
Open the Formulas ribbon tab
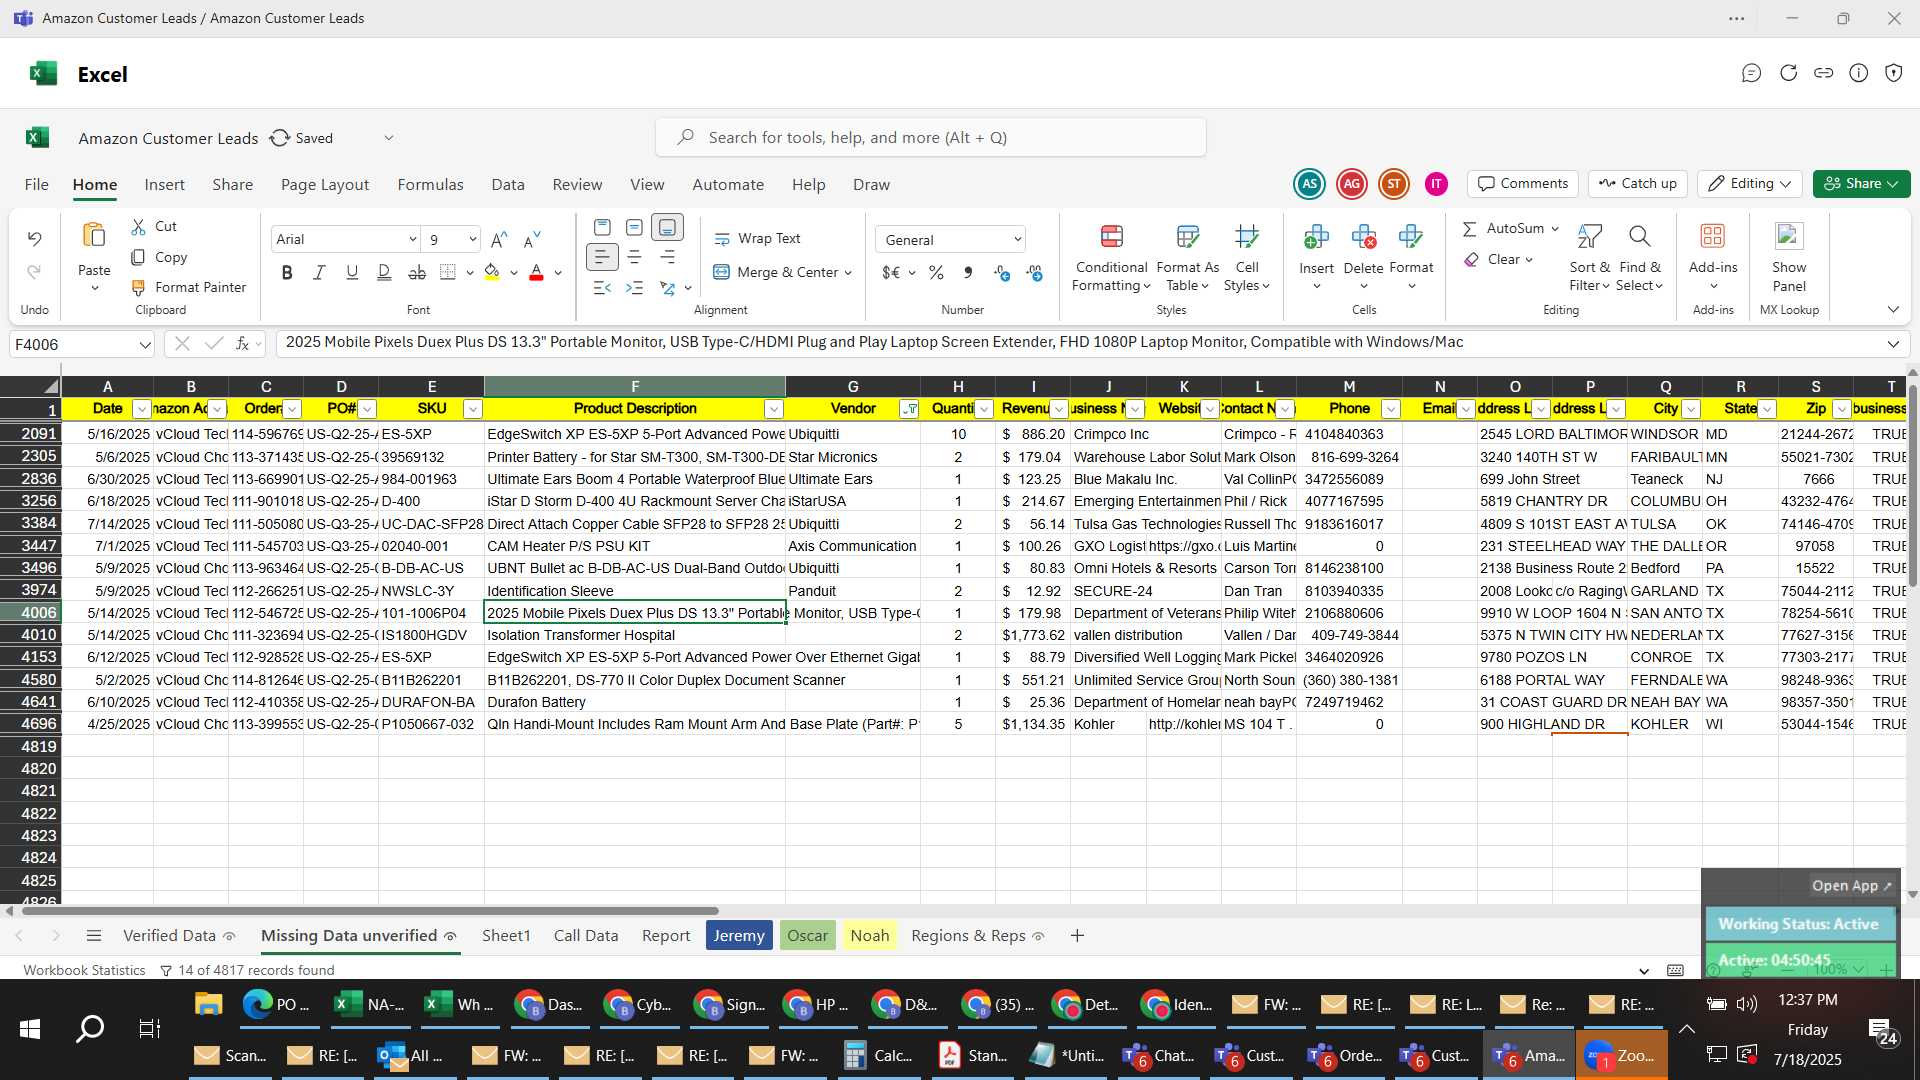[430, 185]
